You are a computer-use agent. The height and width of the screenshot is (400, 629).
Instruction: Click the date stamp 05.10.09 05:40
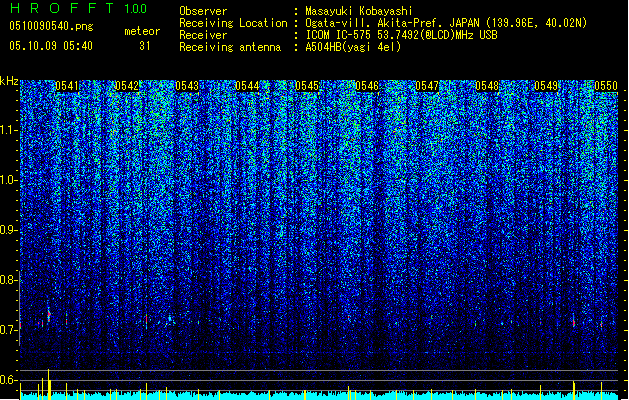pos(51,46)
